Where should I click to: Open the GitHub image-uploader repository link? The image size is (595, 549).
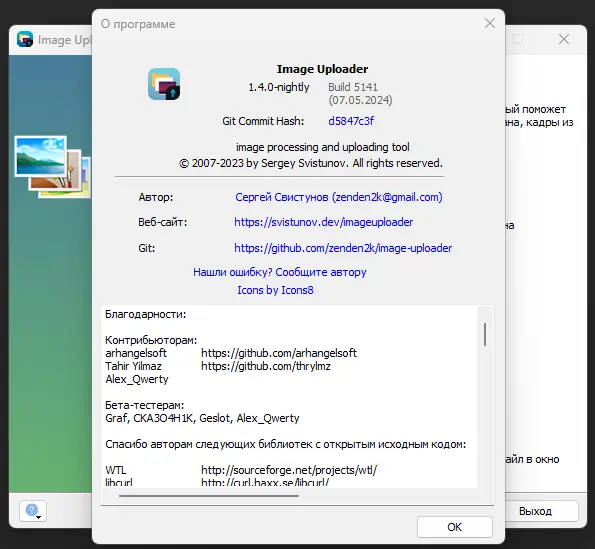click(x=343, y=248)
